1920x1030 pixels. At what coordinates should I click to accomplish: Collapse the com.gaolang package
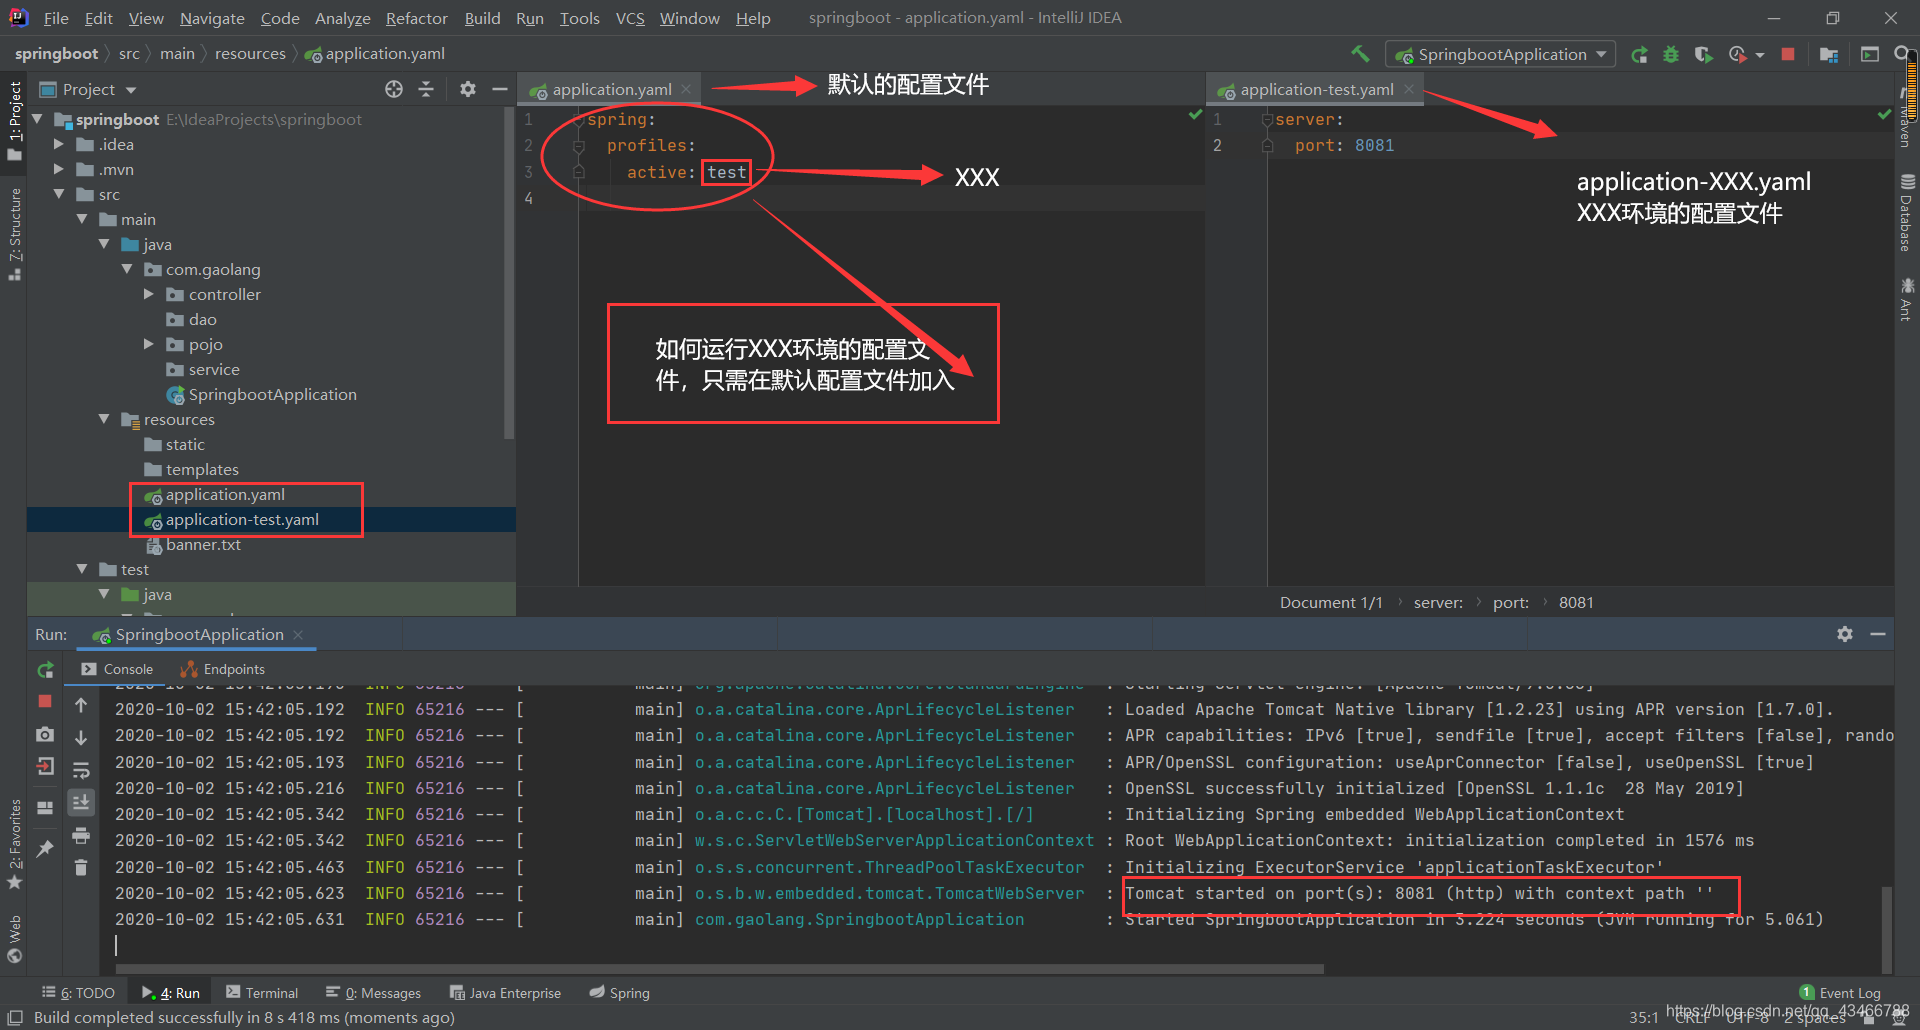(x=127, y=269)
